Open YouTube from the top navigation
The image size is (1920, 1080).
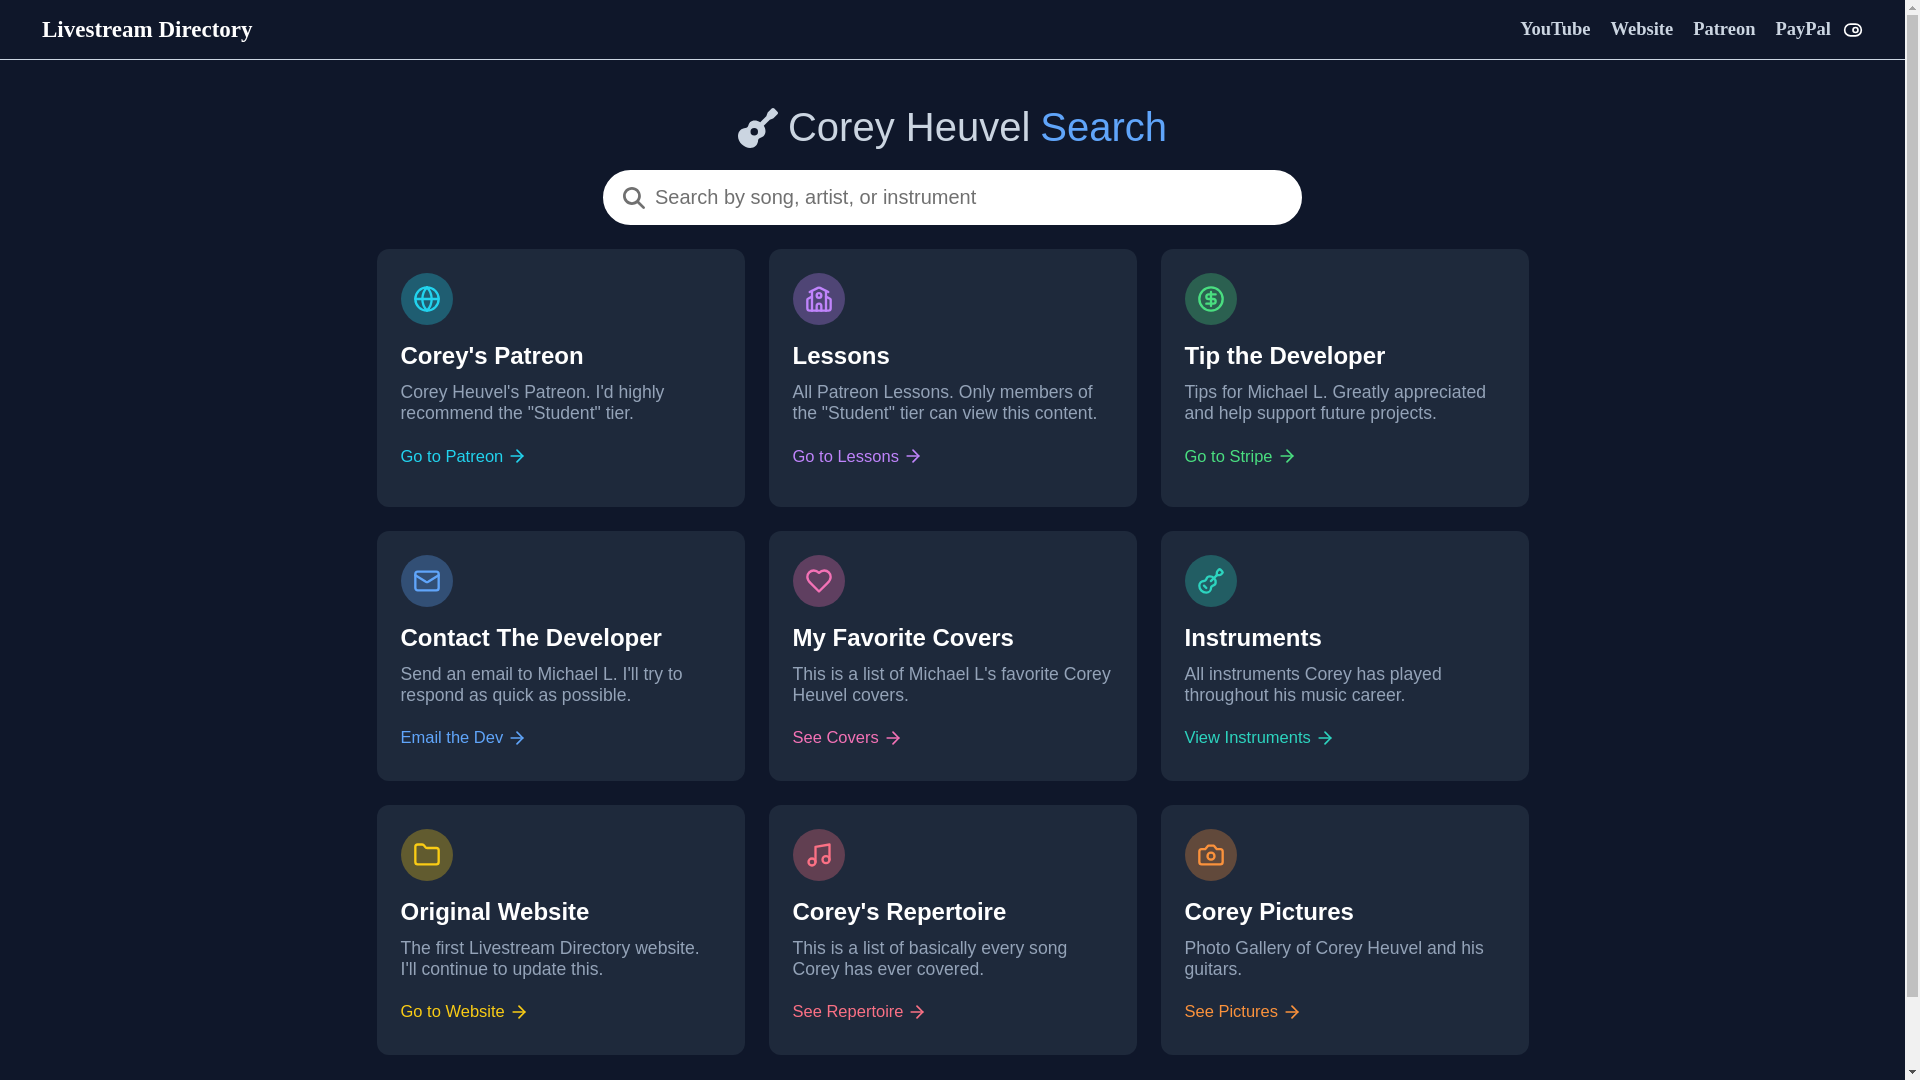coord(1555,29)
